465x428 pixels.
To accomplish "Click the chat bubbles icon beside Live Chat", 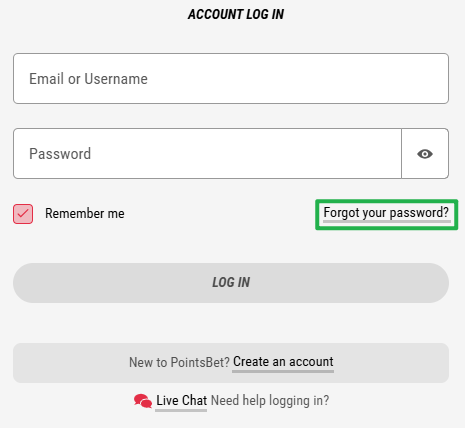I will click(143, 401).
